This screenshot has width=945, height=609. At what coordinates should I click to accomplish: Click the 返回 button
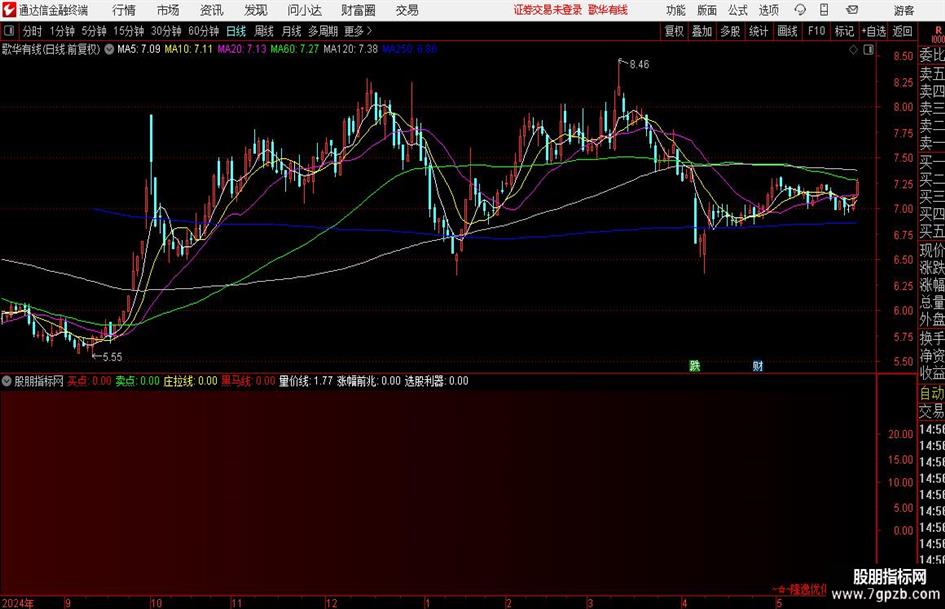[903, 31]
